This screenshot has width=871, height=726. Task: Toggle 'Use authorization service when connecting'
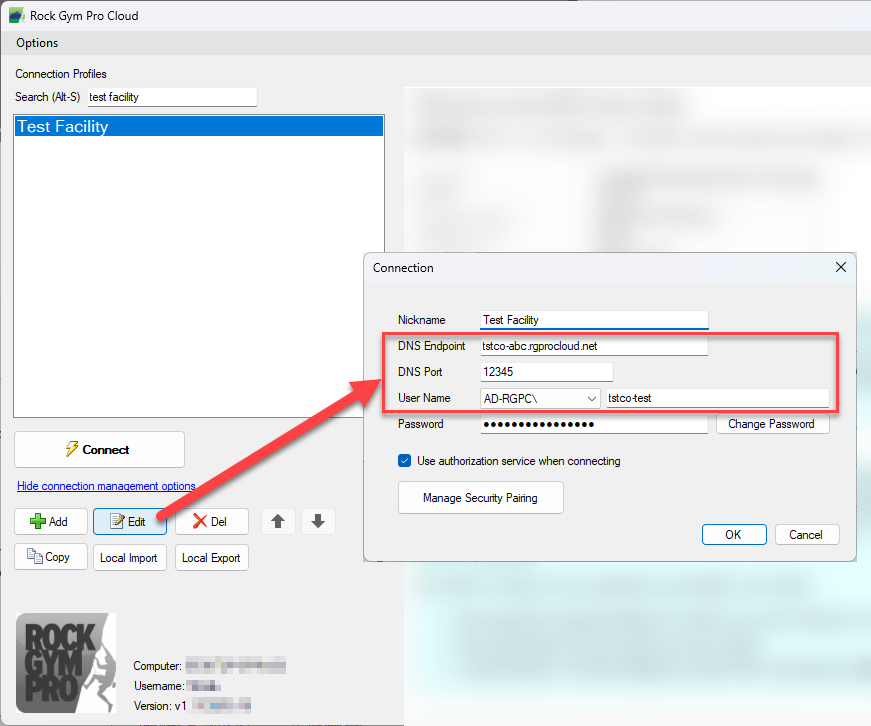coord(404,461)
